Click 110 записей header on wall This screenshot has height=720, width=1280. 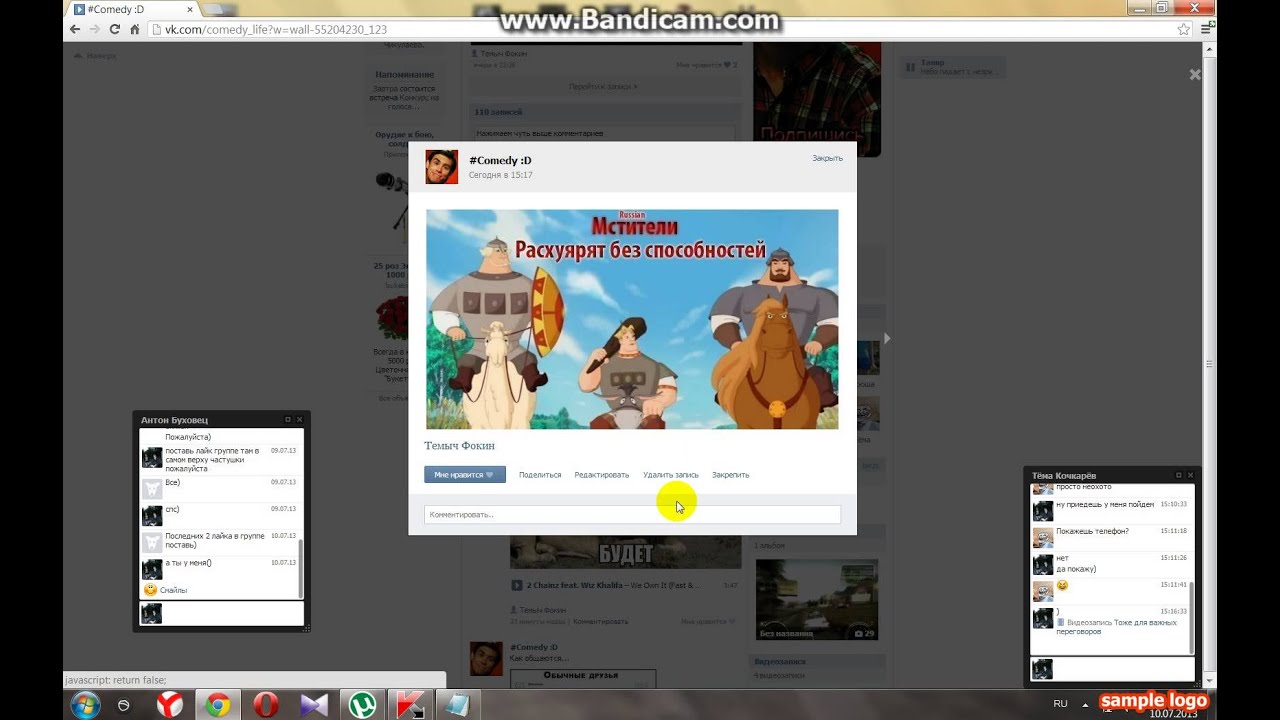pos(498,112)
